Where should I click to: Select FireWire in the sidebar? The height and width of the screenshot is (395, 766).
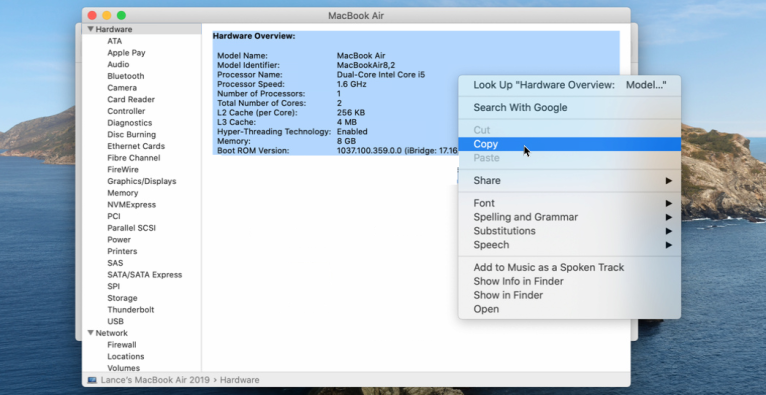point(123,170)
